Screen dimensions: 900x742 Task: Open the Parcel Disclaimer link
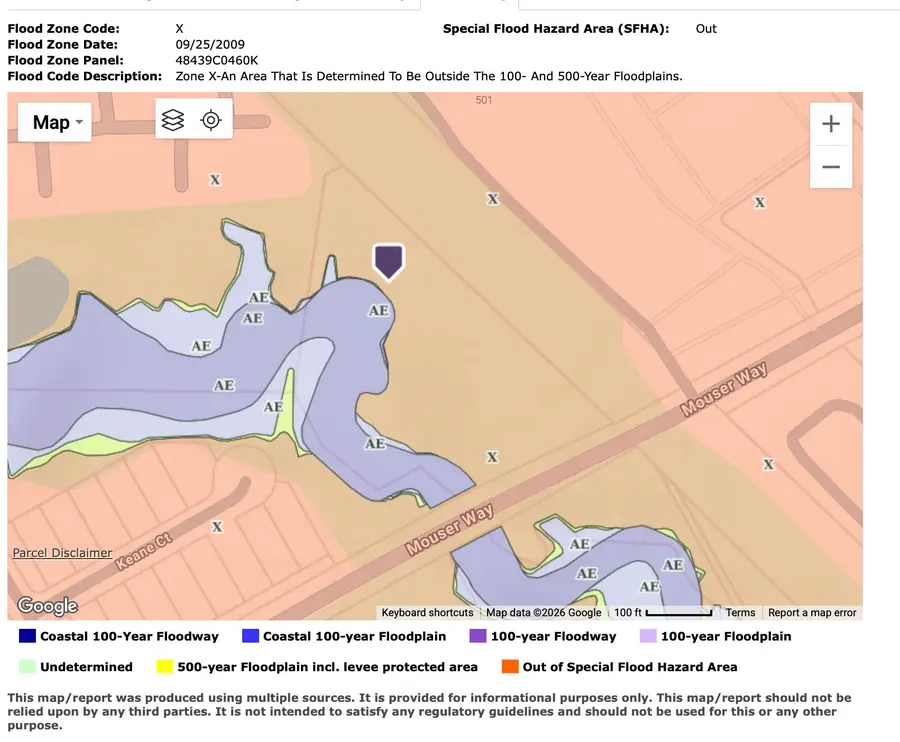coord(62,553)
